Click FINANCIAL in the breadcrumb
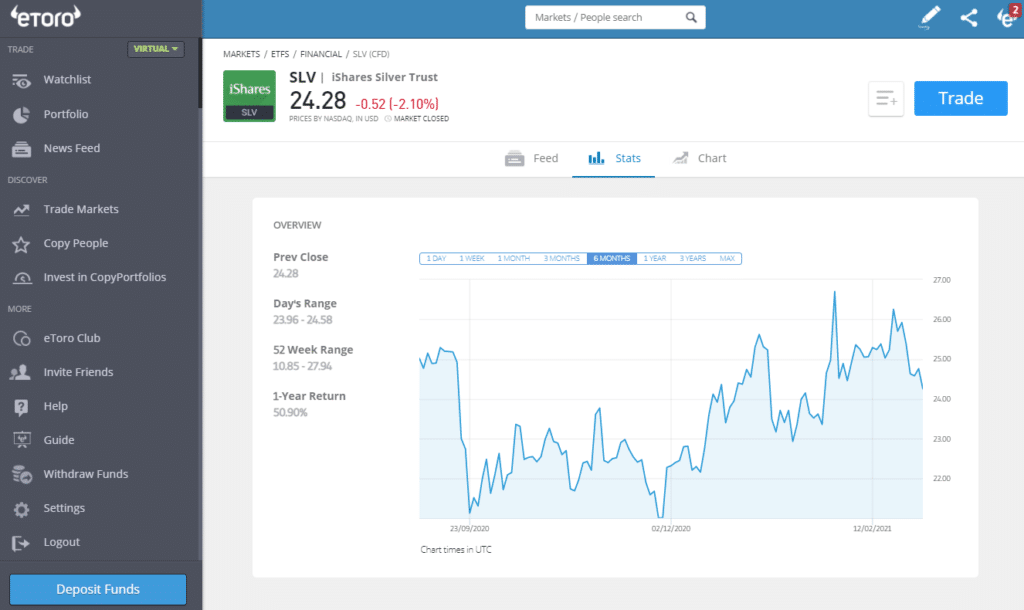 coord(321,54)
